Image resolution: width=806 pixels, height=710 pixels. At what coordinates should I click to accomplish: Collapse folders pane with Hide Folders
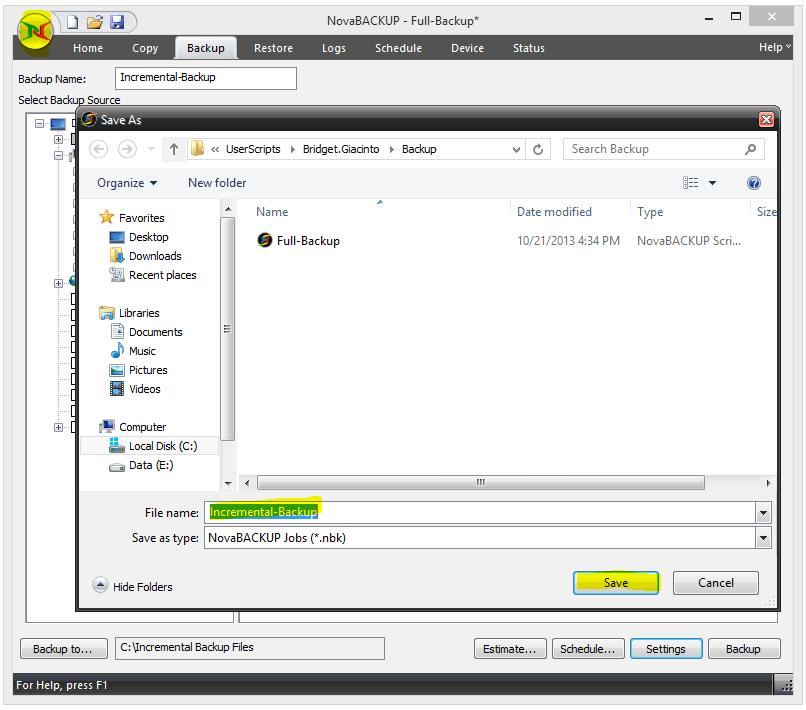pyautogui.click(x=133, y=586)
